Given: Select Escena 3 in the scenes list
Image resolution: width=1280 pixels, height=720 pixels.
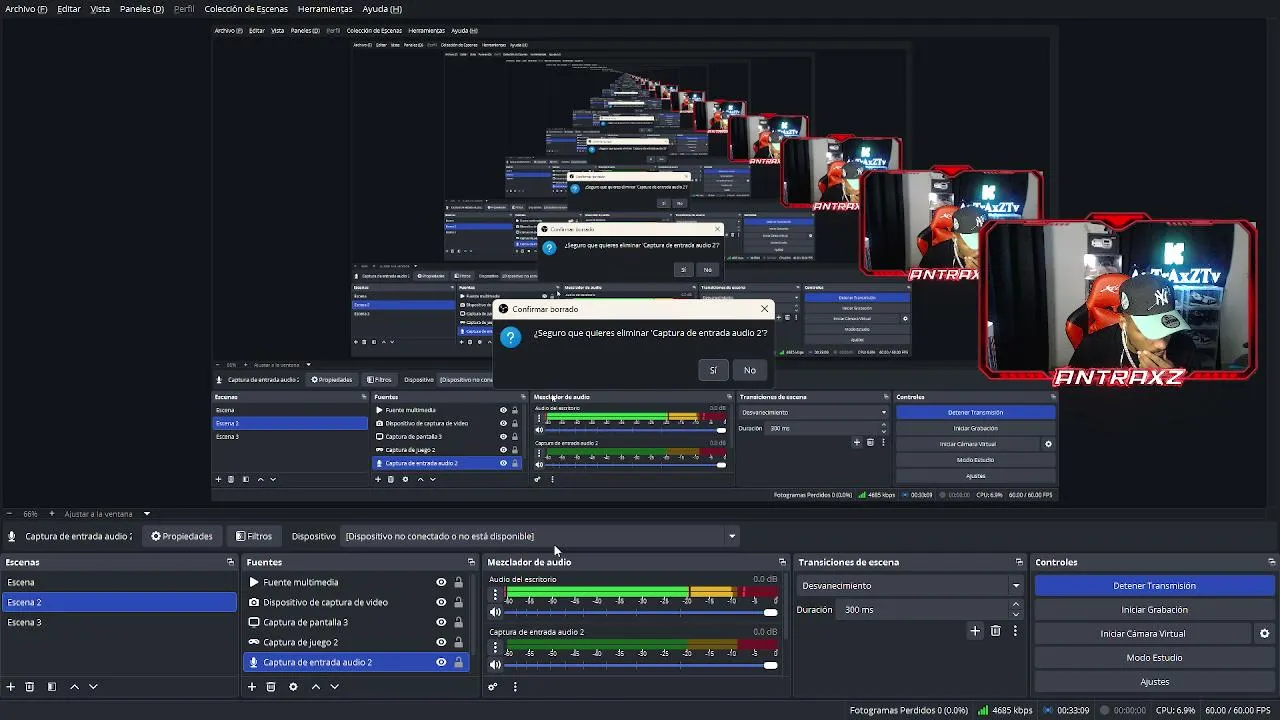Looking at the screenshot, I should click(x=119, y=622).
